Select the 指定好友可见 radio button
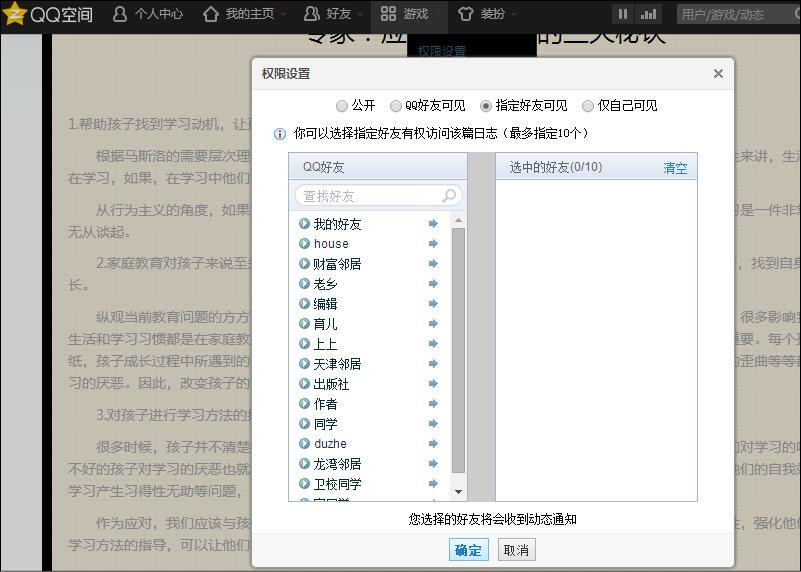801x572 pixels. (x=486, y=106)
